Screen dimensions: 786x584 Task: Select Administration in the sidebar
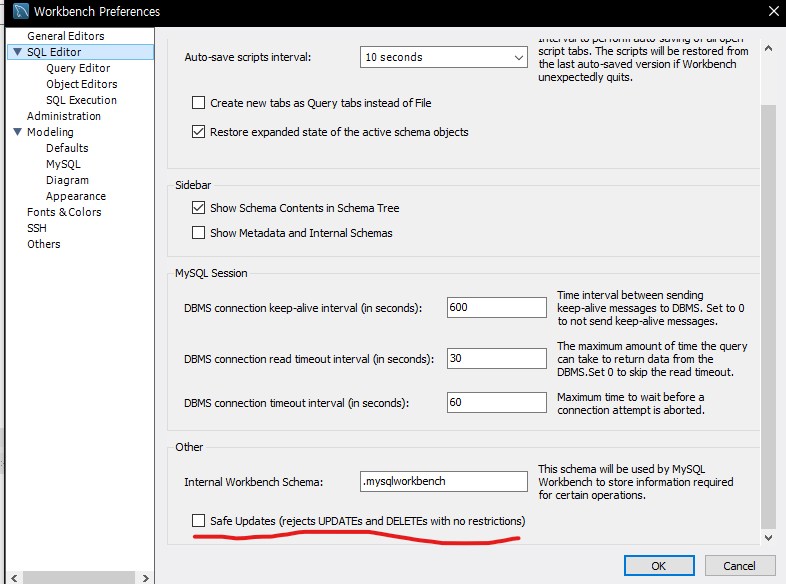coord(64,116)
